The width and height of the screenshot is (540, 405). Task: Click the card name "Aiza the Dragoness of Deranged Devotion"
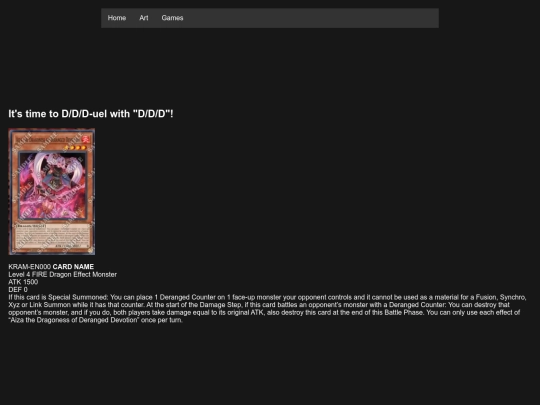(x=73, y=320)
